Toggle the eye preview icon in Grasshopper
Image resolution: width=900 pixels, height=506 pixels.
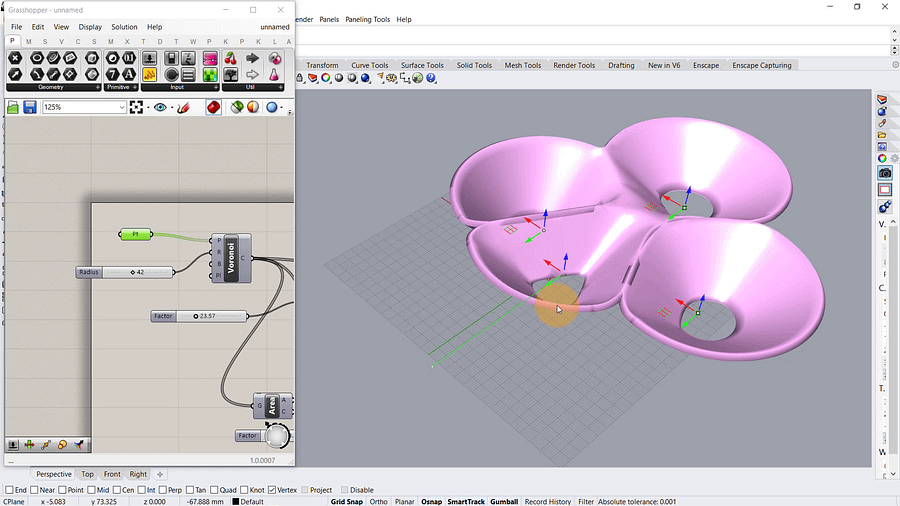(160, 107)
